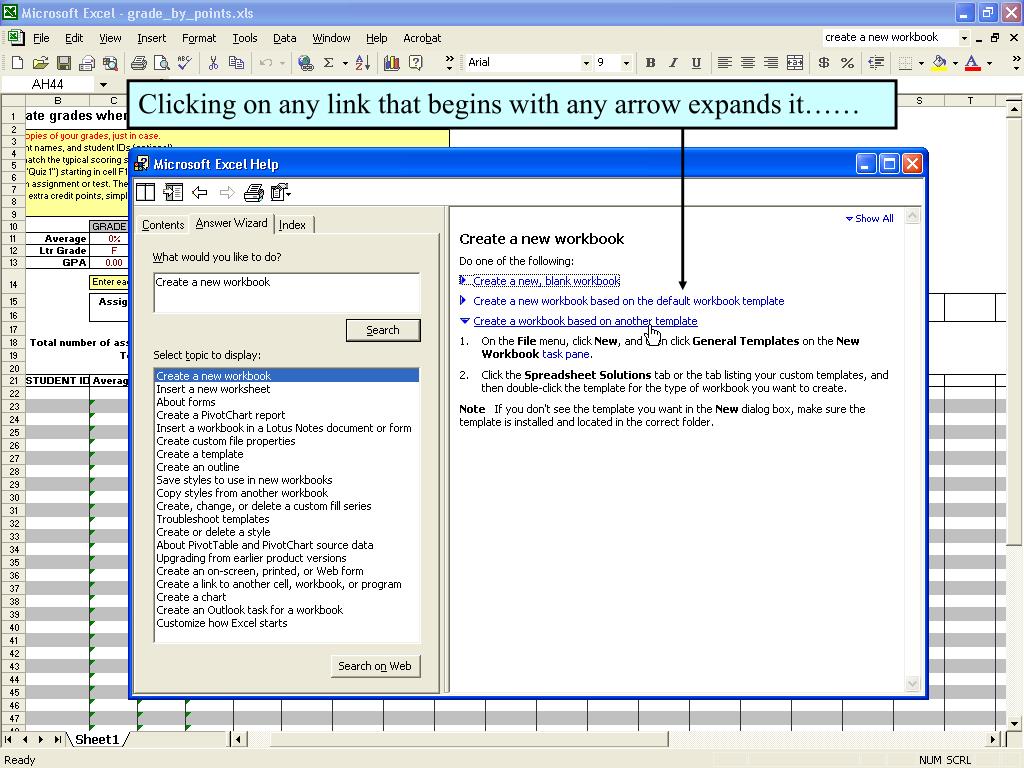Click the Copy toolbar icon
1024x768 pixels.
pyautogui.click(x=236, y=63)
